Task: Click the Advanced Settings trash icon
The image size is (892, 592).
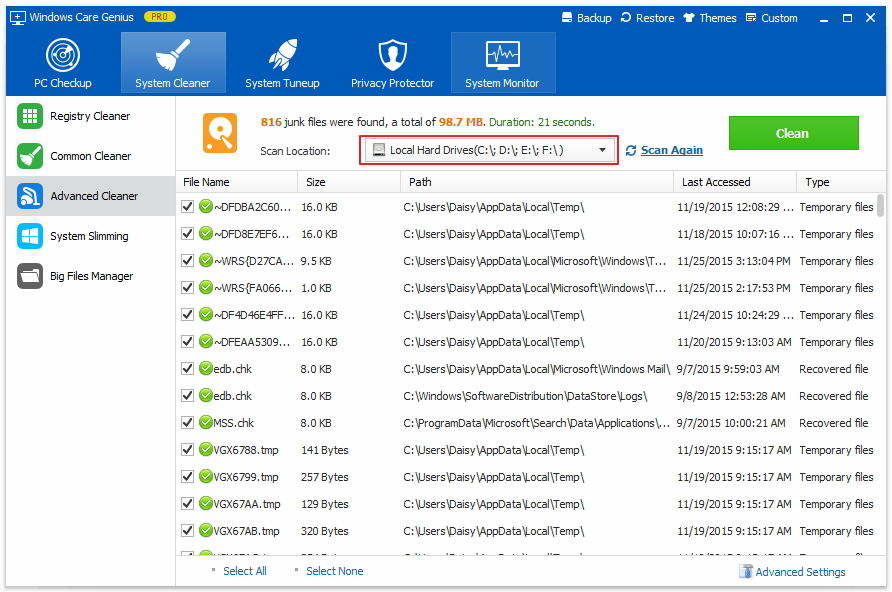Action: tap(746, 571)
